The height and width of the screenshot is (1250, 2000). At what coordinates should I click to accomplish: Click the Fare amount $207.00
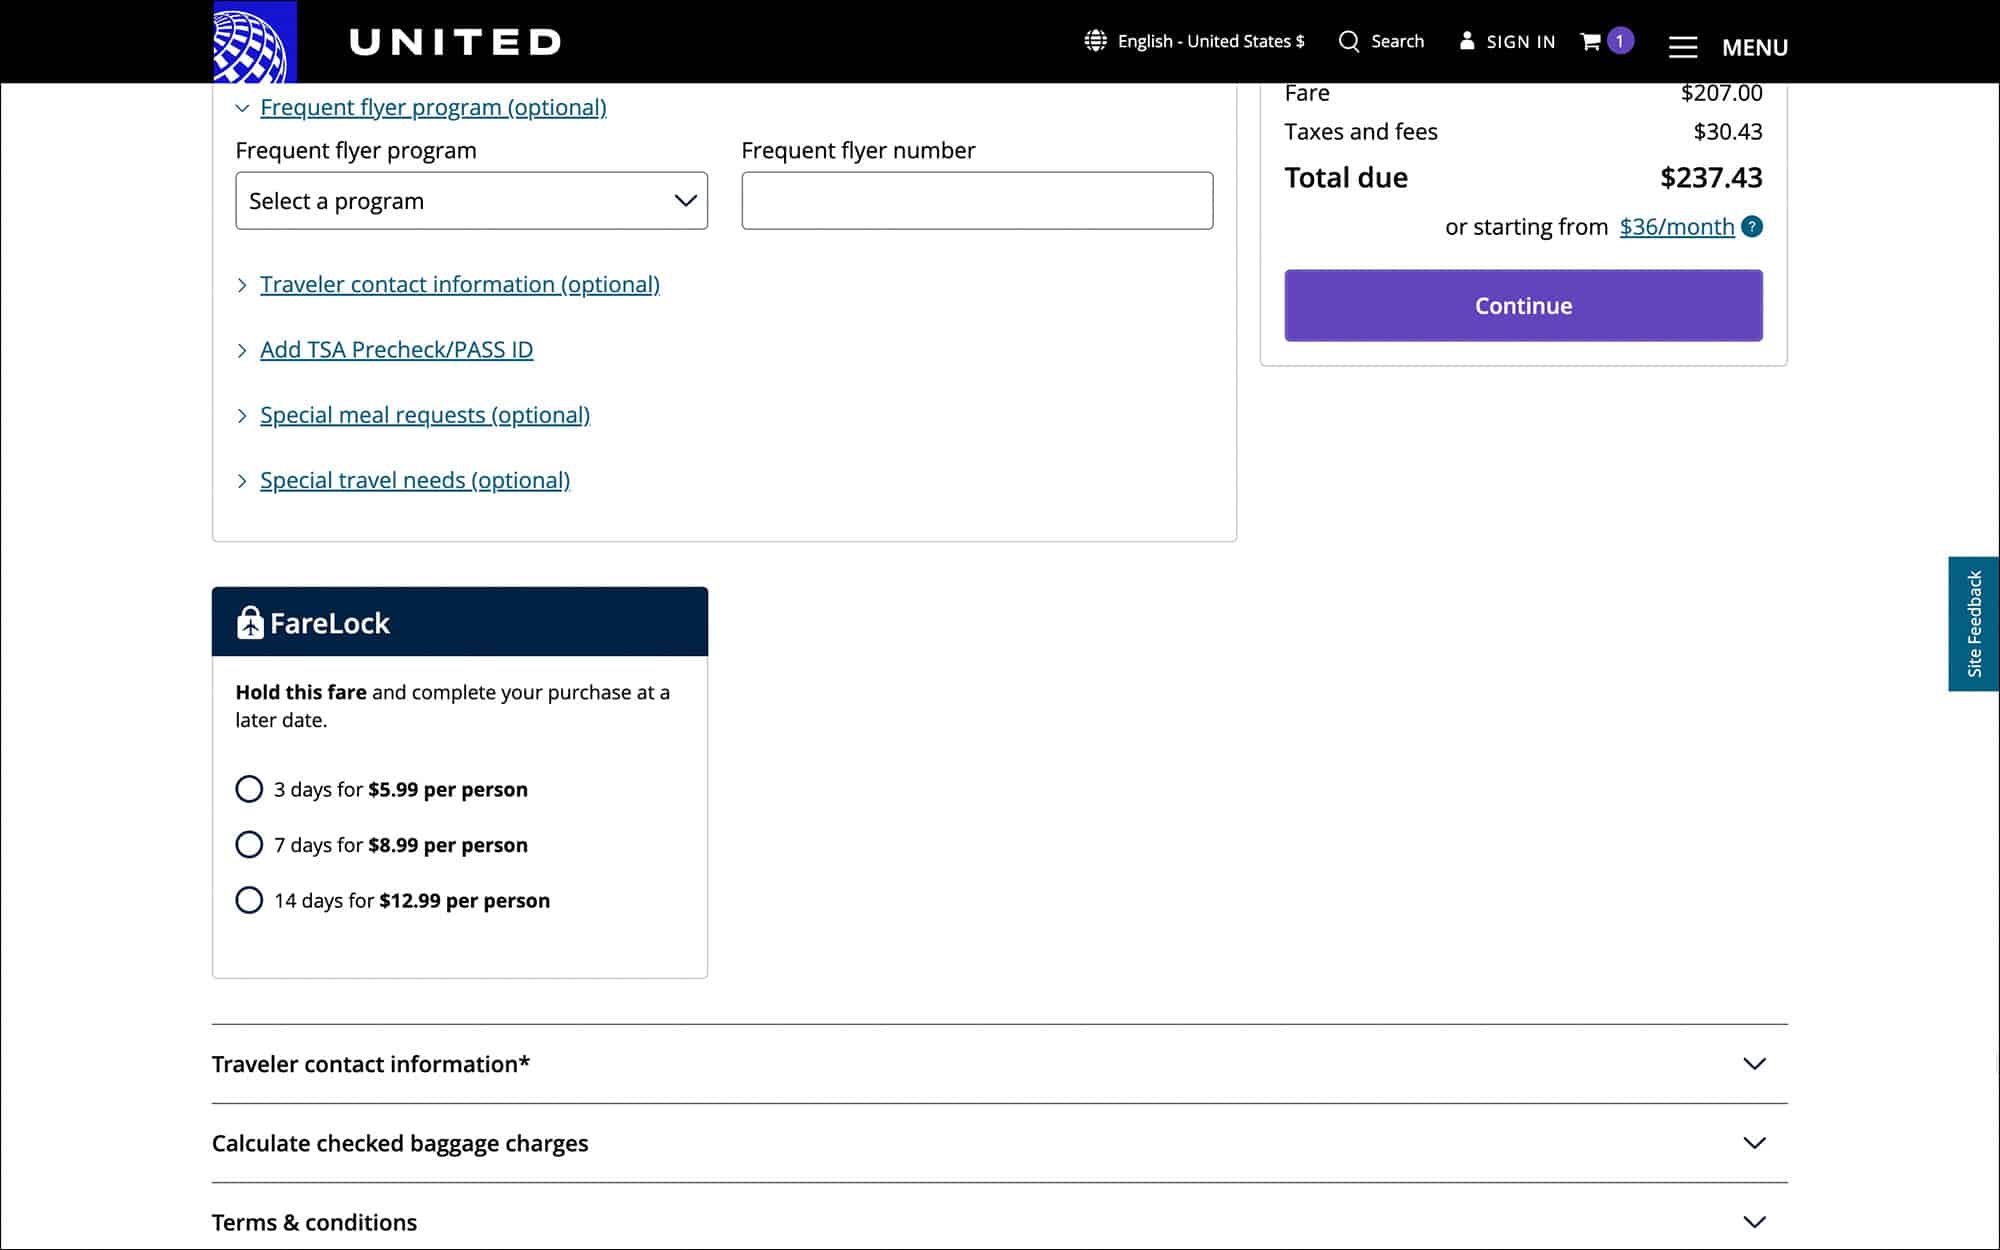(x=1721, y=93)
